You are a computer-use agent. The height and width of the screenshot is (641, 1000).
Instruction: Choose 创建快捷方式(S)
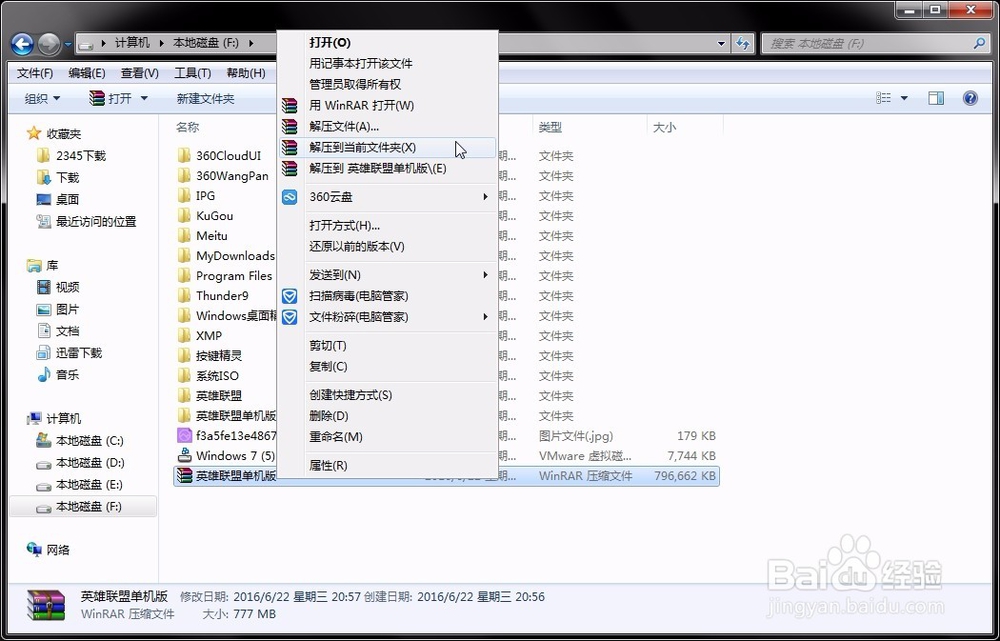(x=388, y=395)
